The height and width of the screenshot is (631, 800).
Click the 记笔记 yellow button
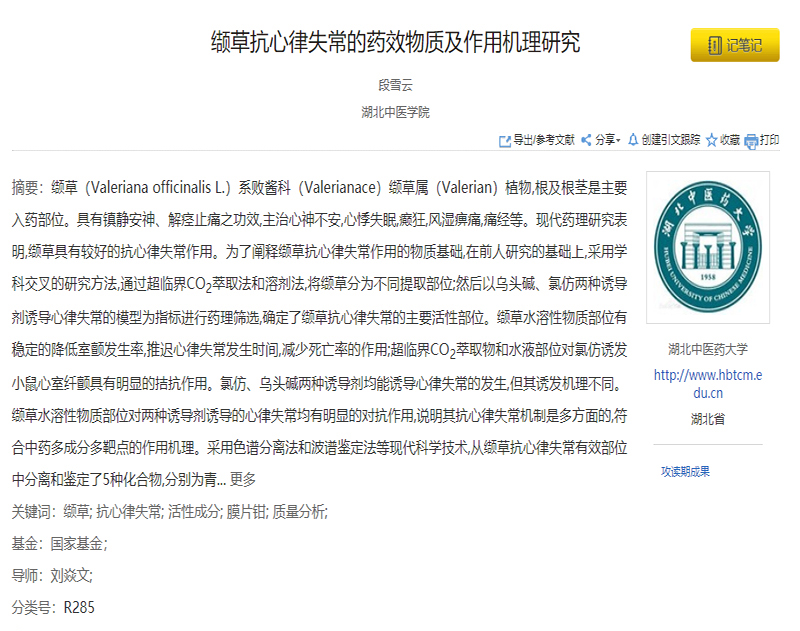pyautogui.click(x=734, y=45)
